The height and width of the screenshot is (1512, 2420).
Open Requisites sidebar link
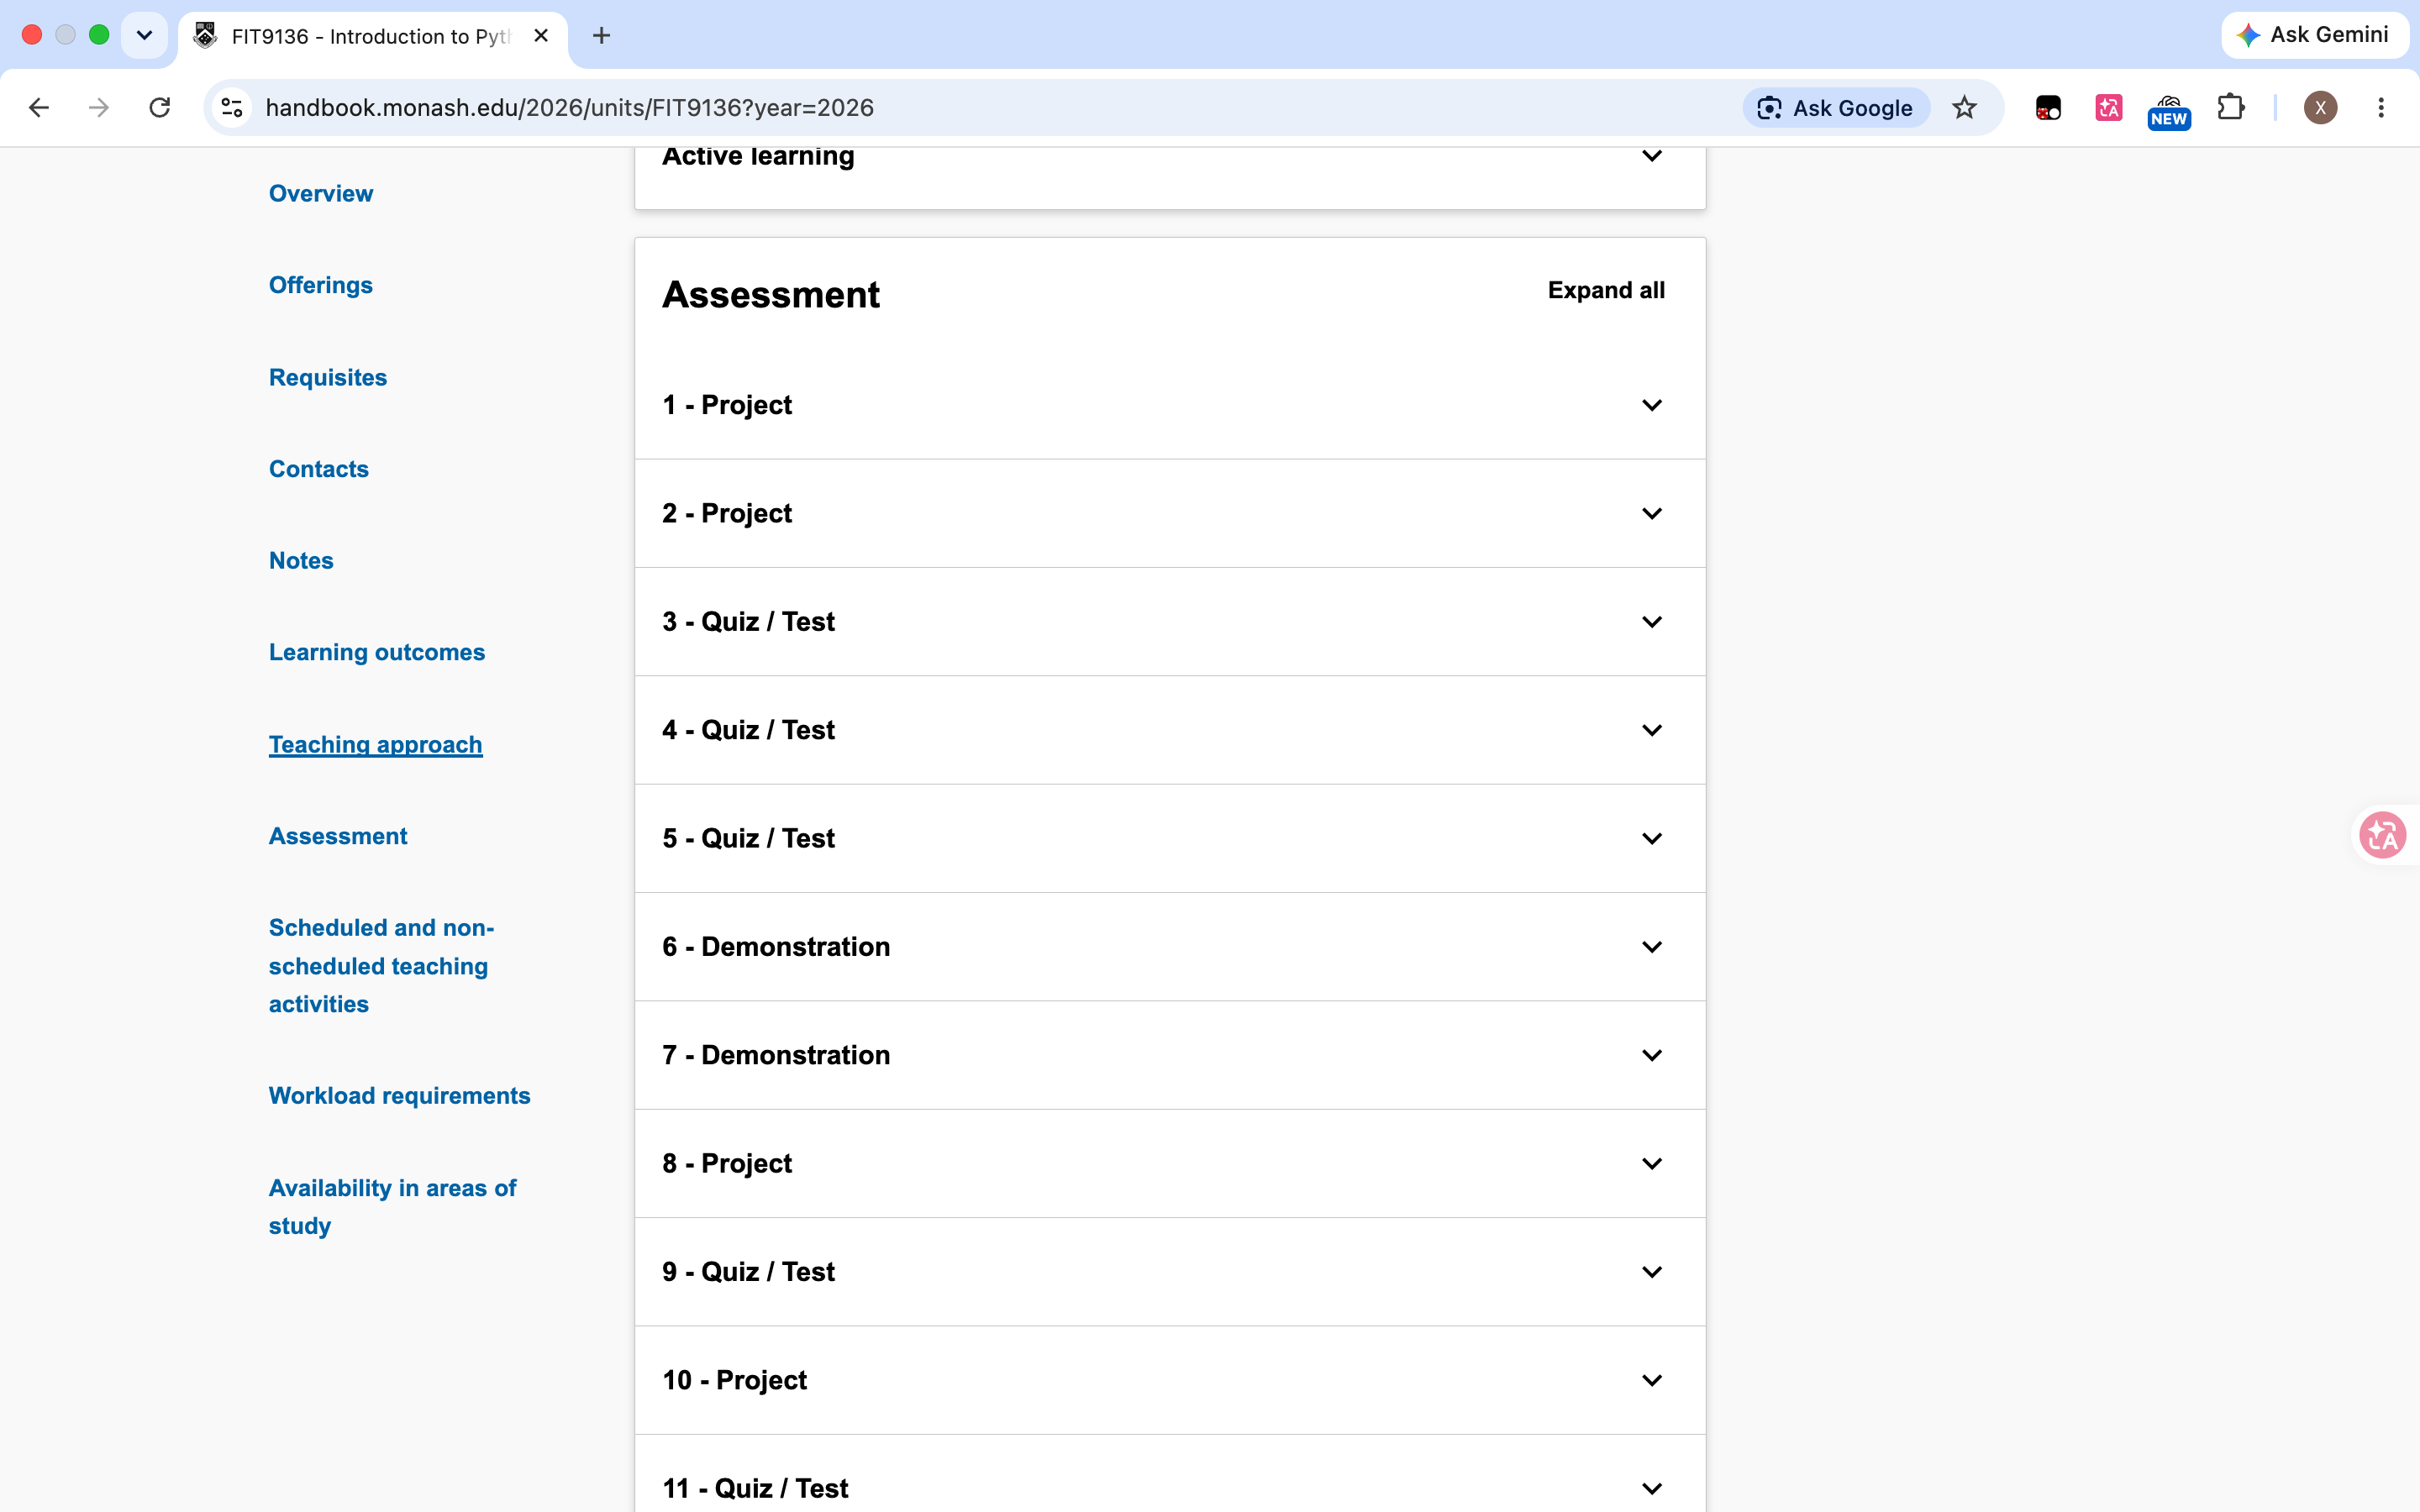[328, 377]
